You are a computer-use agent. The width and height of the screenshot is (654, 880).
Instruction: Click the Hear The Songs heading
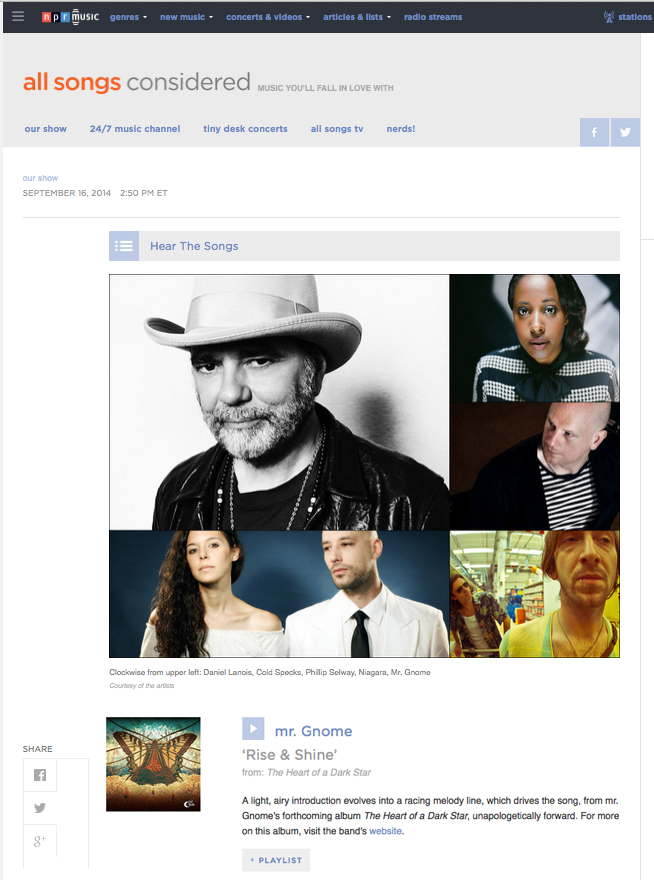pos(194,246)
